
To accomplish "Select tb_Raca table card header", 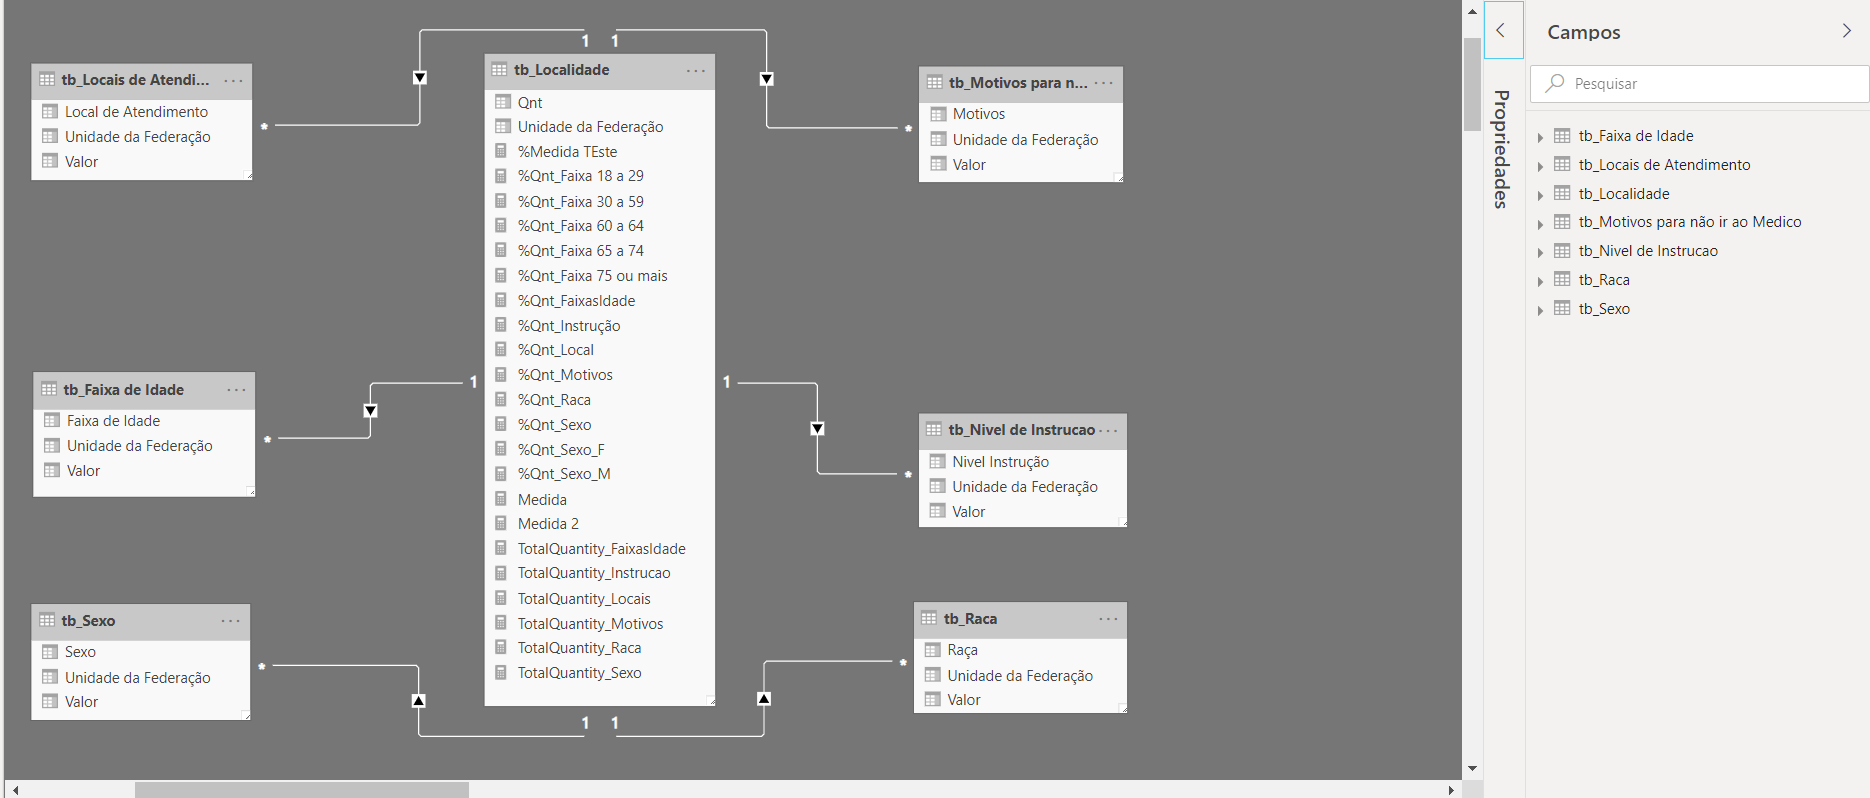I will [x=1020, y=619].
